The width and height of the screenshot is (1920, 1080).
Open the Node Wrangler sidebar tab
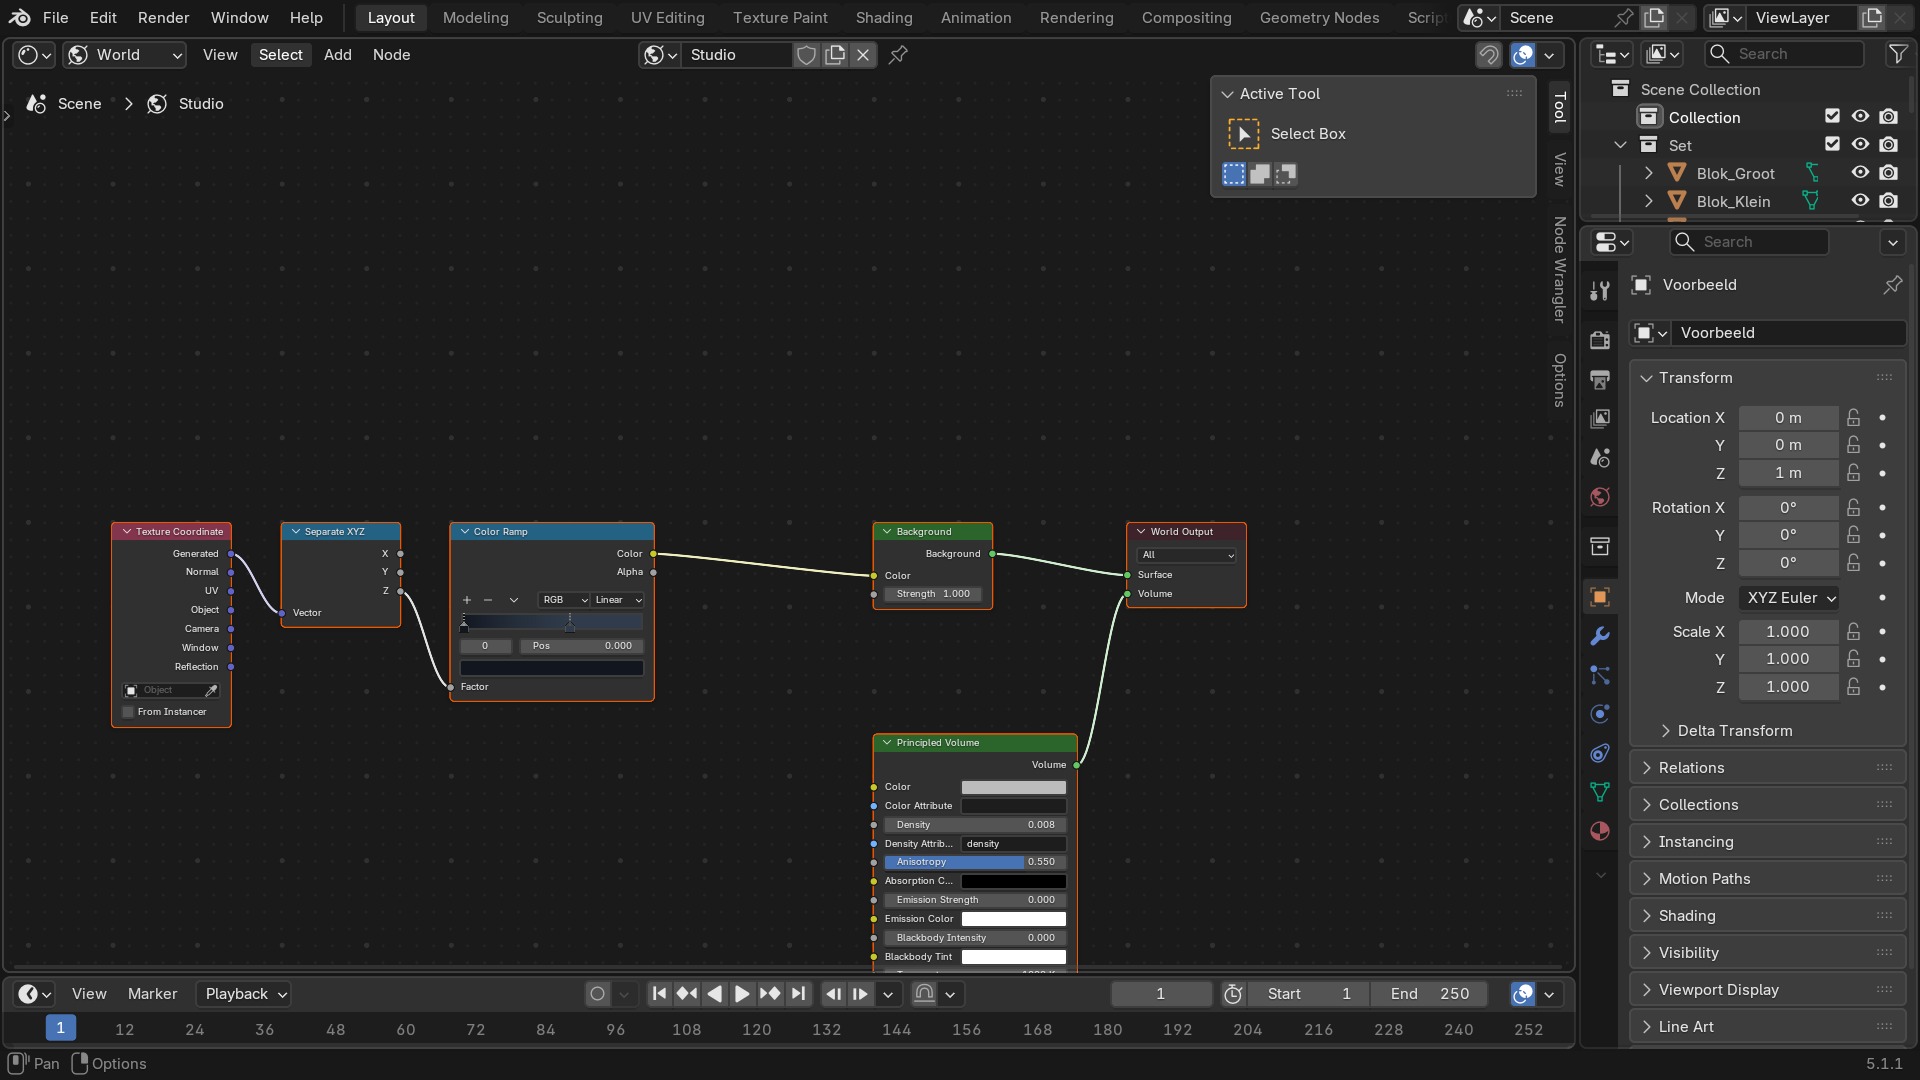(1559, 269)
